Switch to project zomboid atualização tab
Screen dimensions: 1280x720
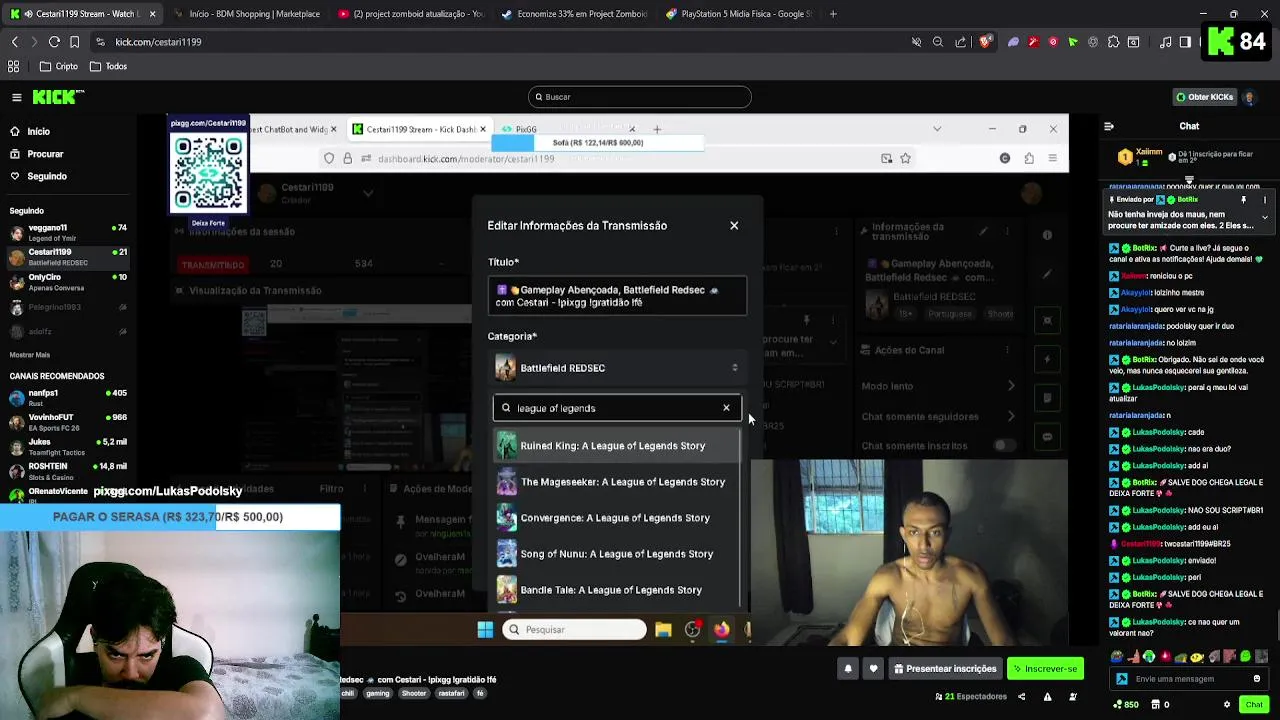(410, 14)
